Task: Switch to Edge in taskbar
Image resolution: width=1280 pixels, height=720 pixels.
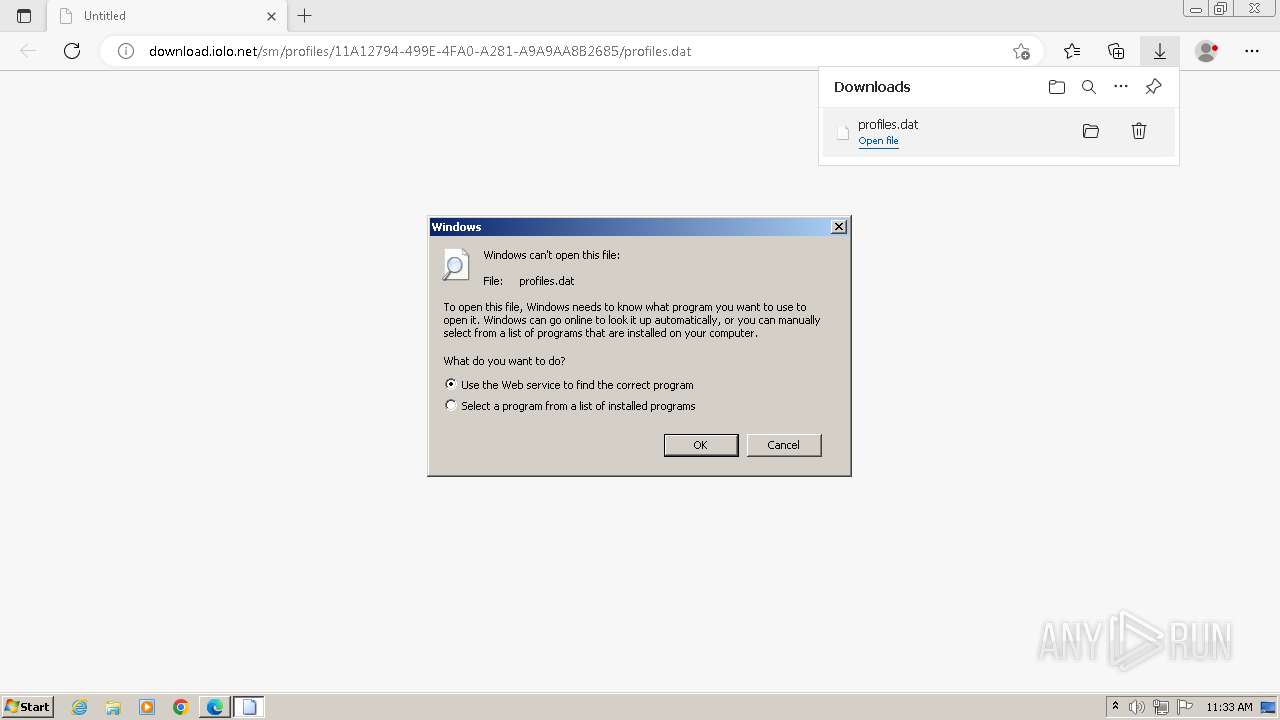Action: [x=215, y=707]
